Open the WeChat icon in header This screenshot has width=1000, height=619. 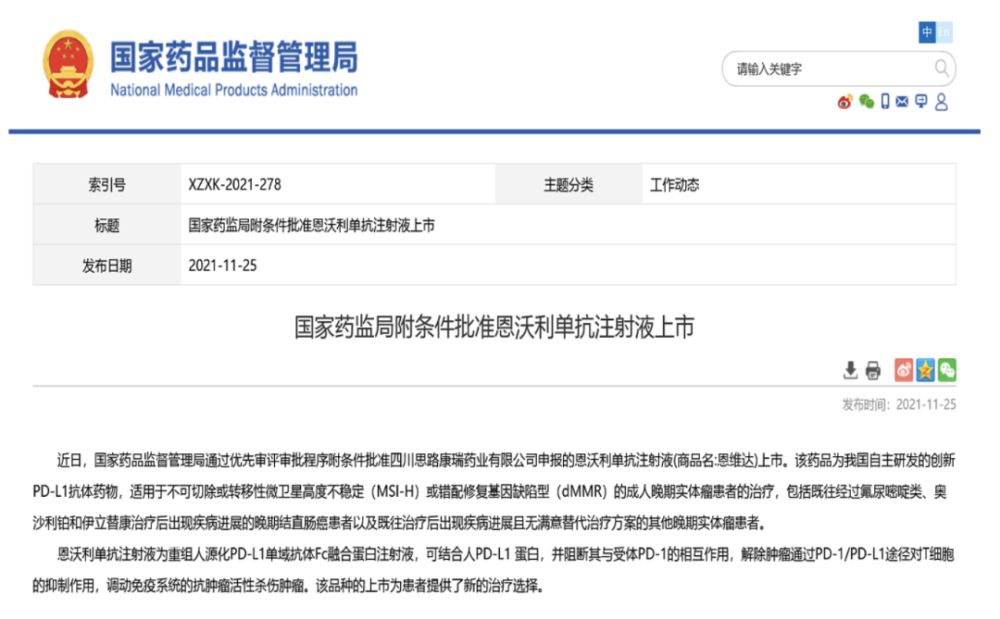(866, 101)
